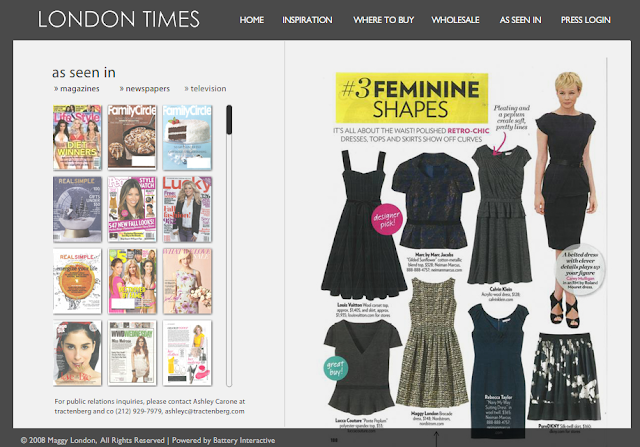640x447 pixels.
Task: Open WHERE TO BUY in the nav
Action: 383,20
